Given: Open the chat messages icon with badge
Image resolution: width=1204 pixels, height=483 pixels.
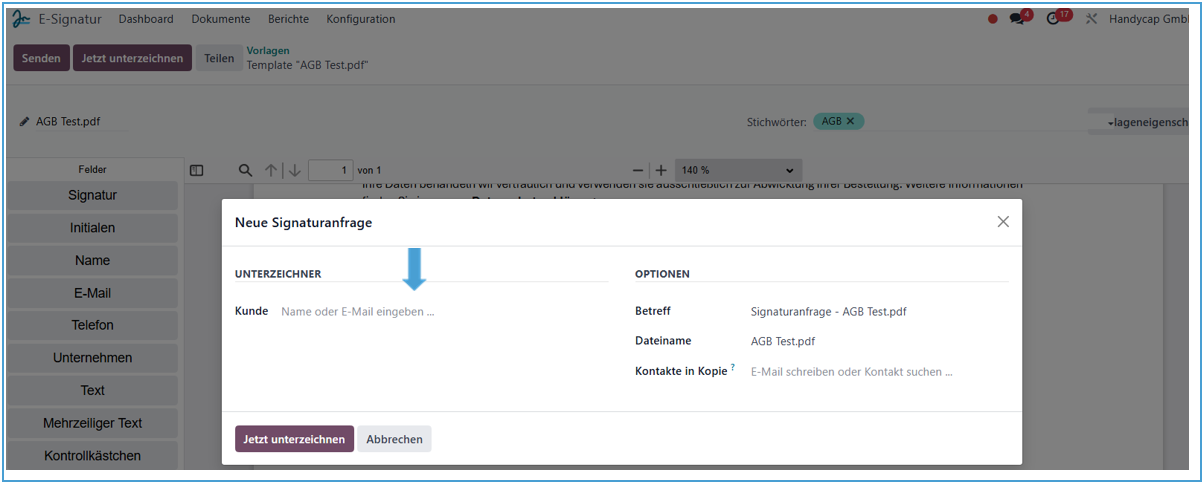Looking at the screenshot, I should point(1018,19).
